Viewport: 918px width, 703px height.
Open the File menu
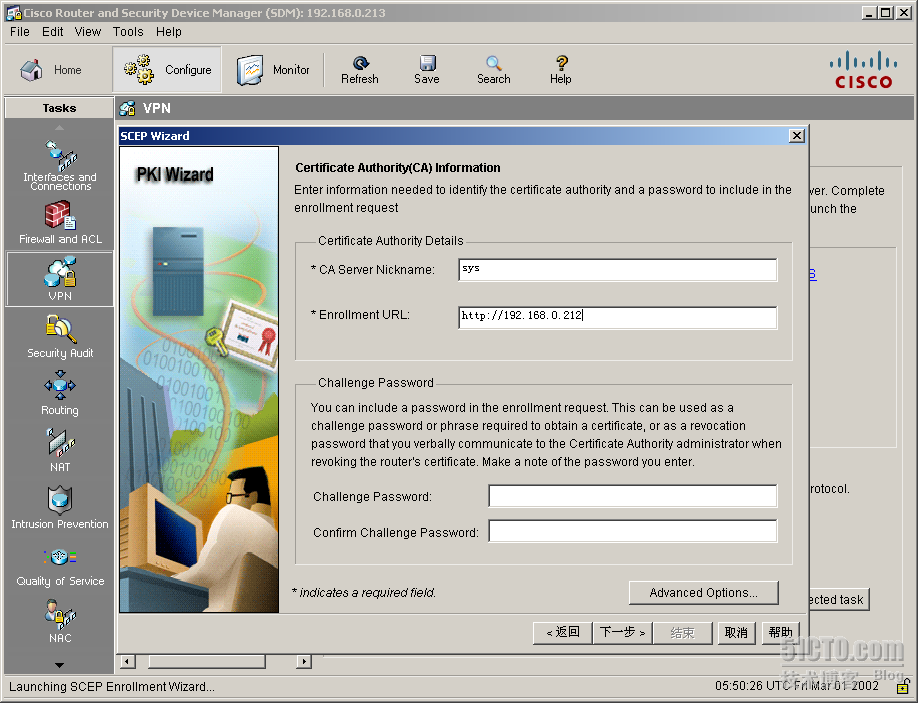tap(19, 32)
